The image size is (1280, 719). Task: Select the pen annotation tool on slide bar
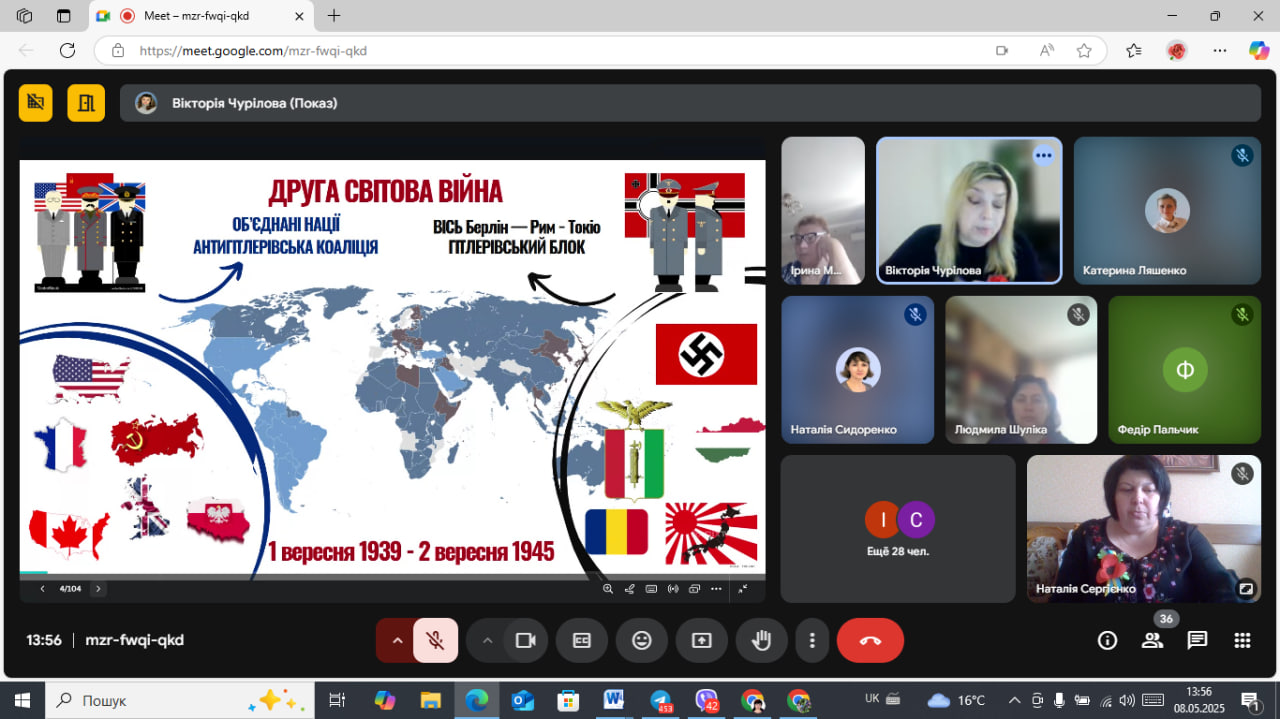(x=630, y=589)
